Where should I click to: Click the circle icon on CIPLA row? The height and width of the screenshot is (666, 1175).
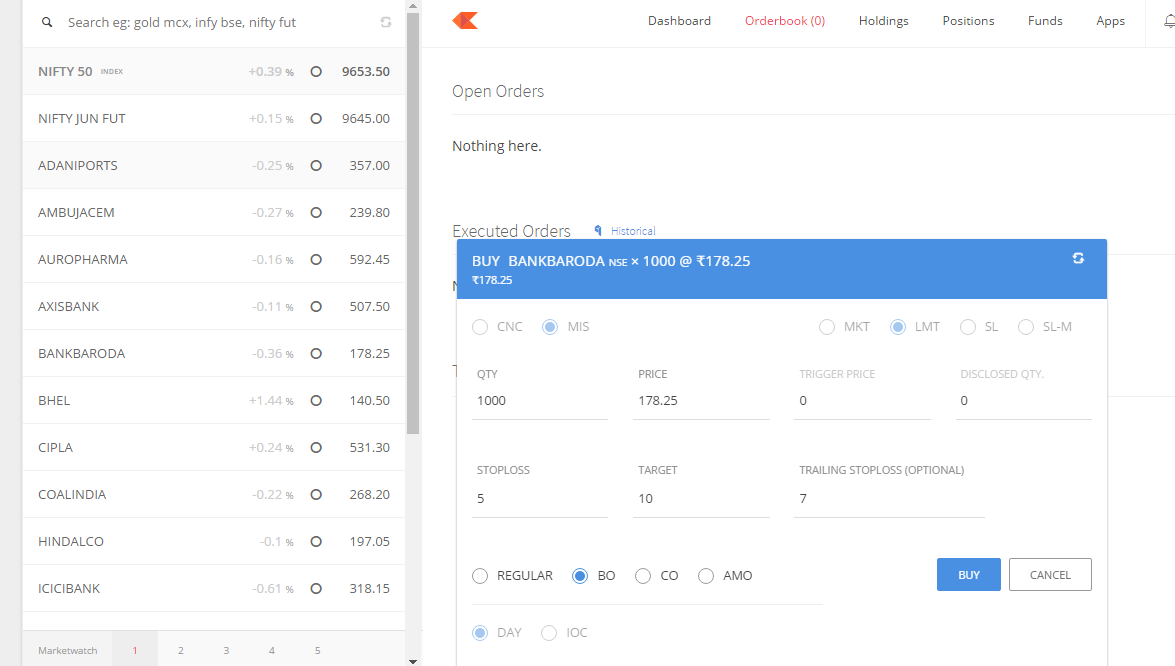[316, 447]
